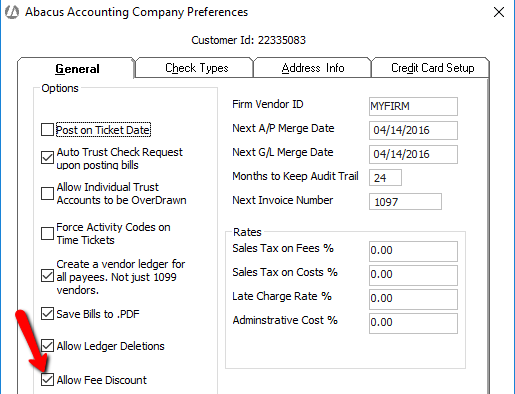Click the Months to Keep Audit Trail label
515x394 pixels.
coord(295,176)
